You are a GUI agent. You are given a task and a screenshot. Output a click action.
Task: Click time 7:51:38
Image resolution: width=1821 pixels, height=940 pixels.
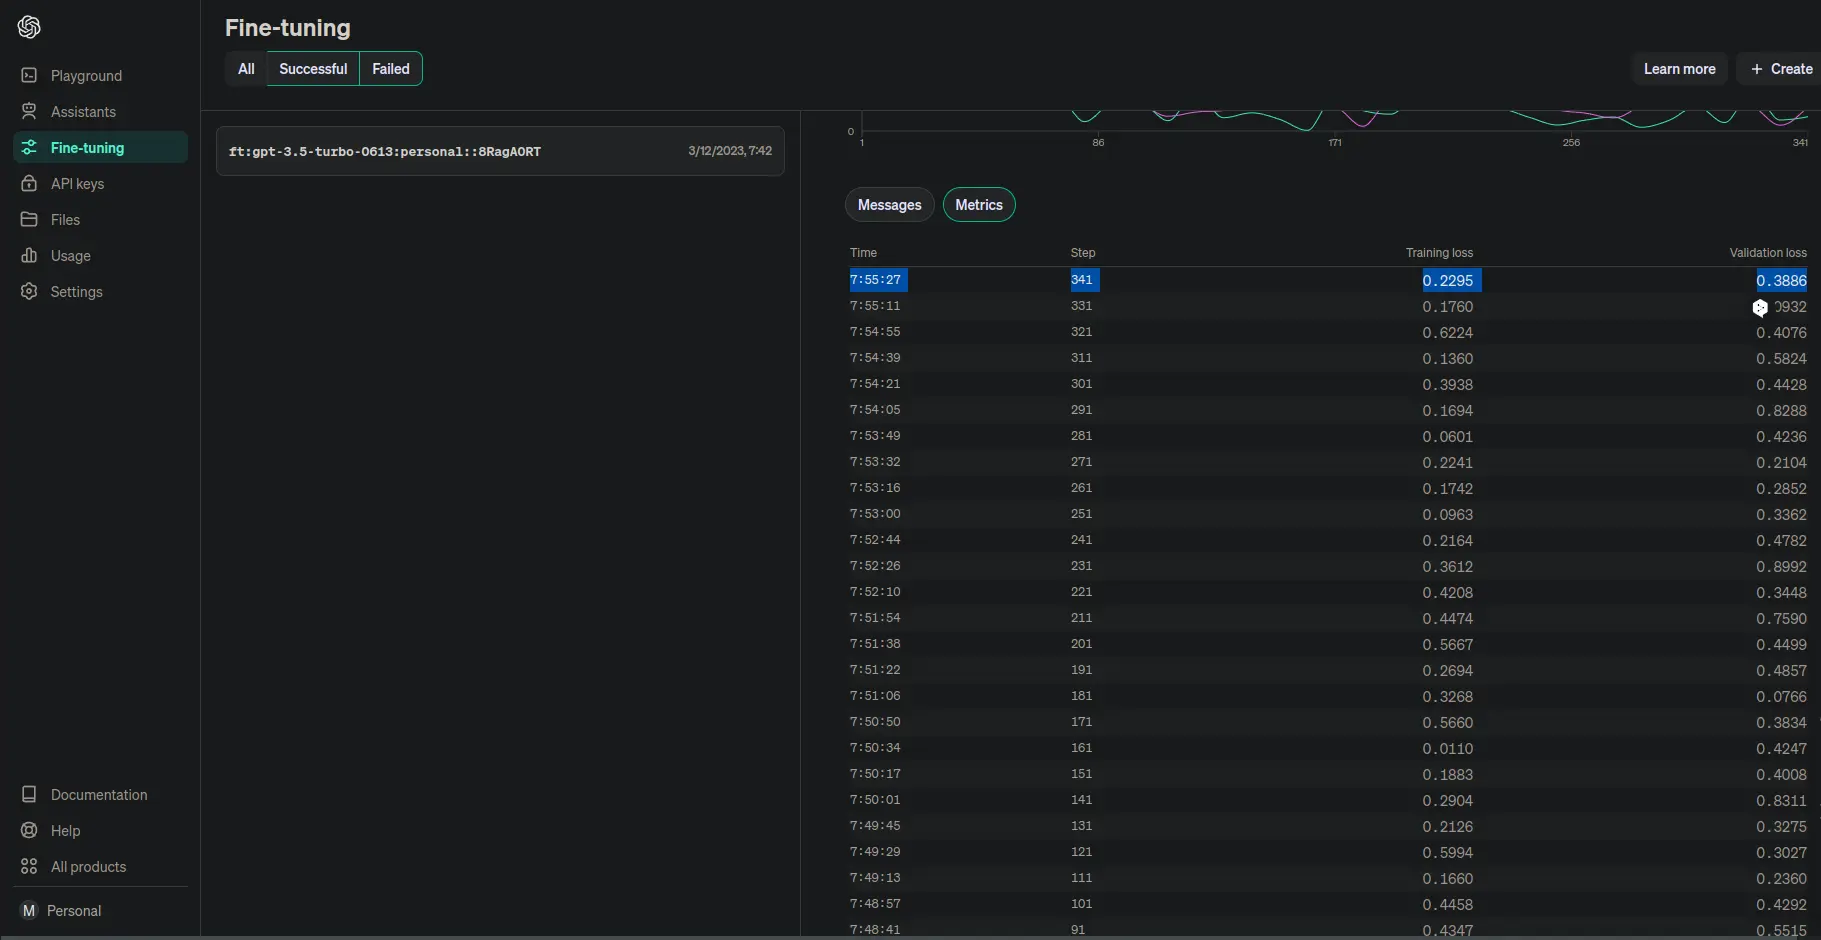875,644
